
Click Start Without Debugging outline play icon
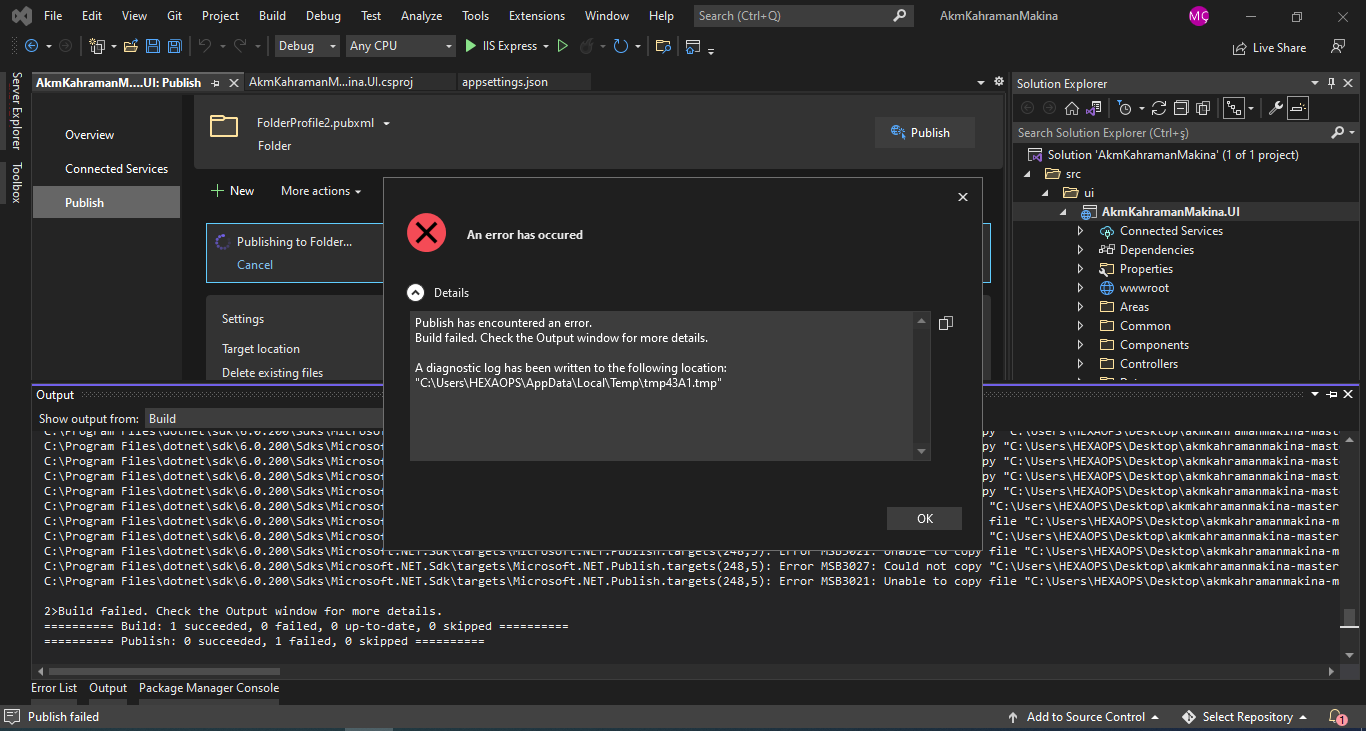coord(562,46)
